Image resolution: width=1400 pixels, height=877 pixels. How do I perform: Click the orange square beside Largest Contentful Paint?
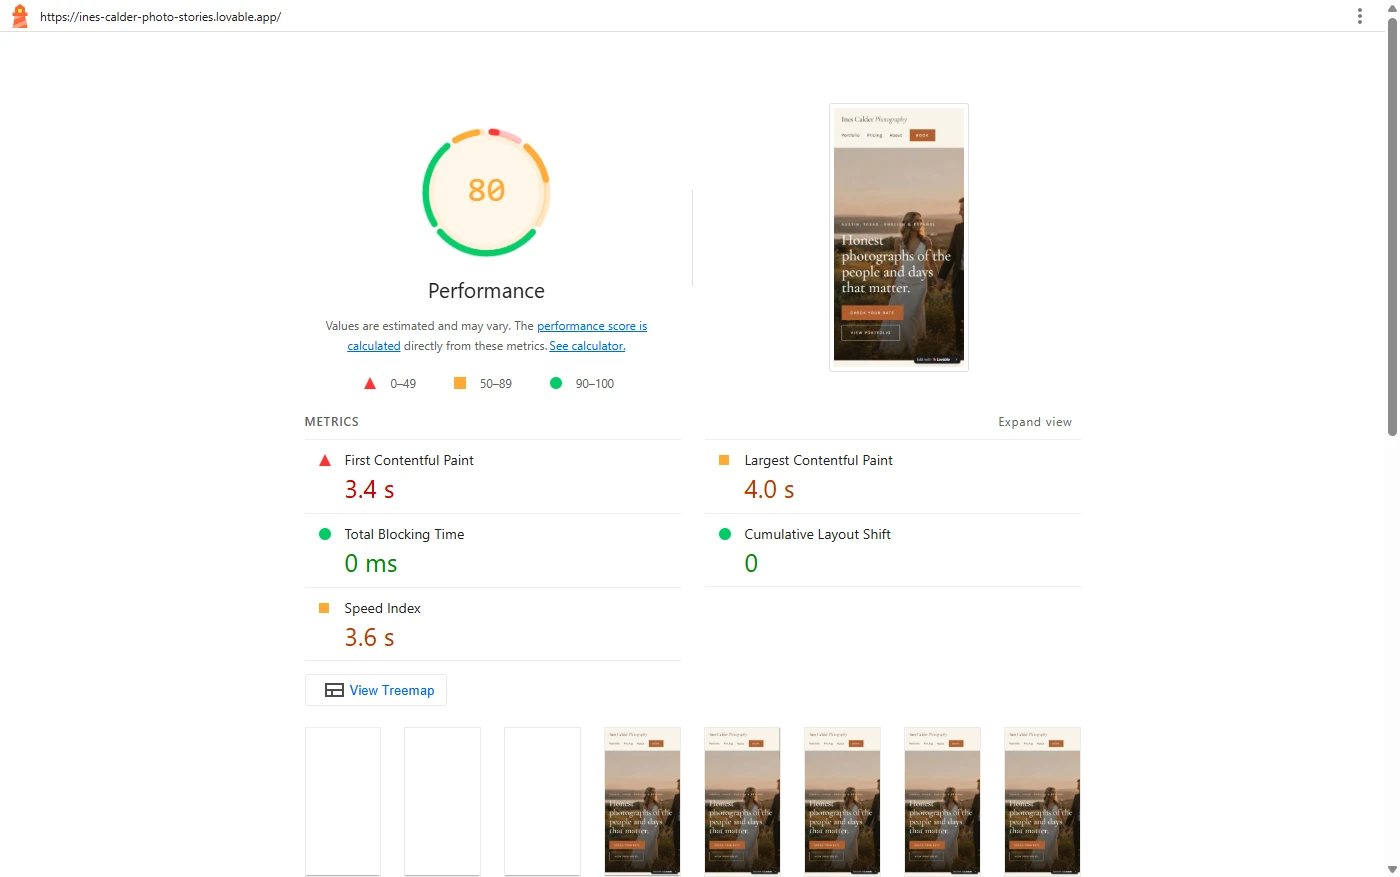point(724,460)
